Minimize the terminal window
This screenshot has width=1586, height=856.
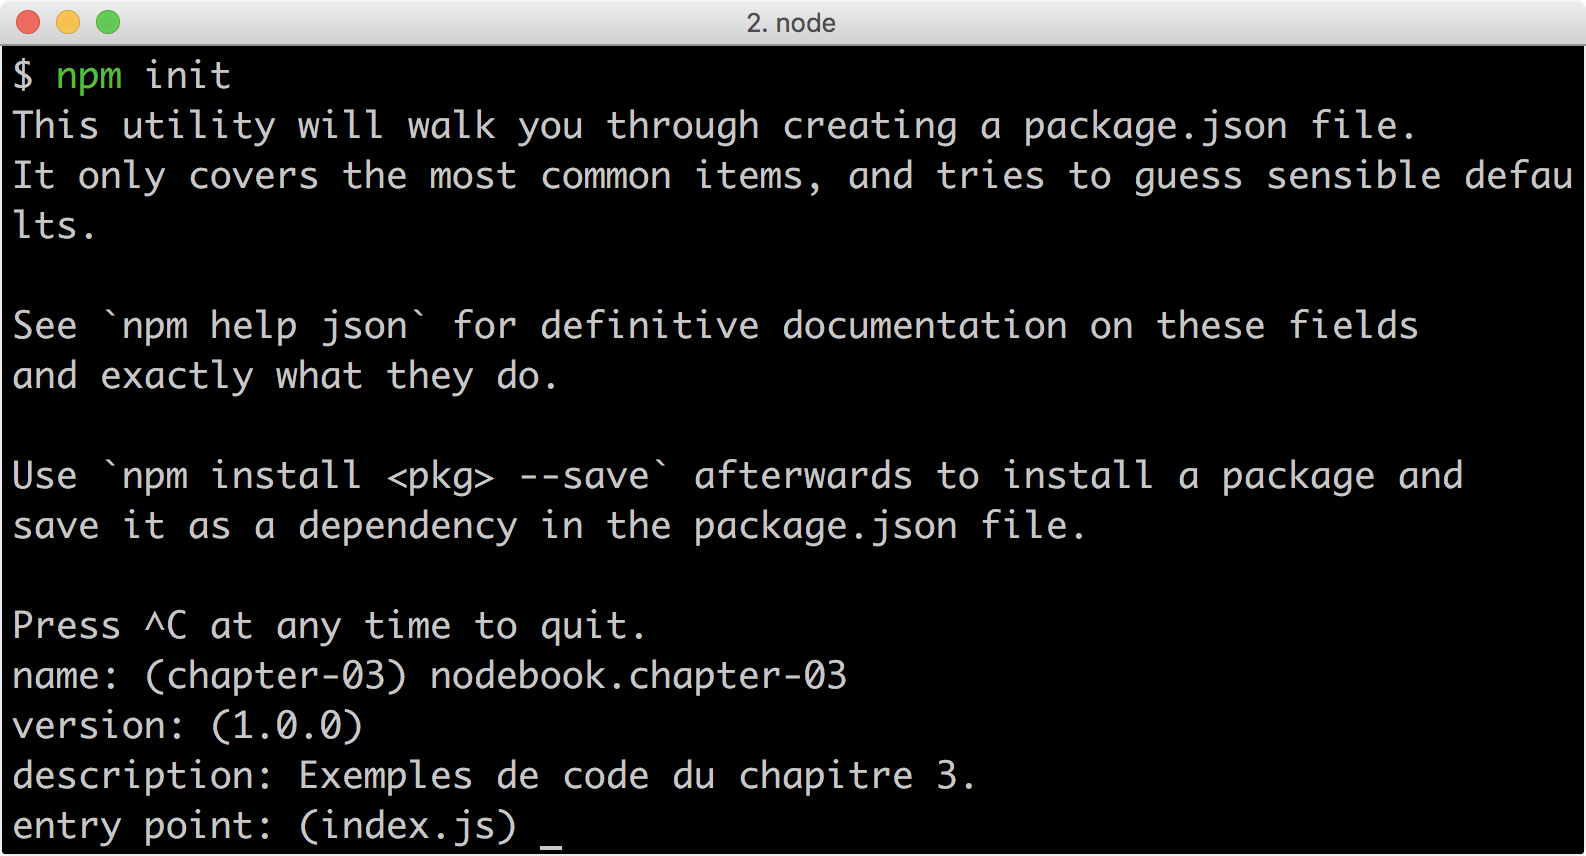(67, 20)
